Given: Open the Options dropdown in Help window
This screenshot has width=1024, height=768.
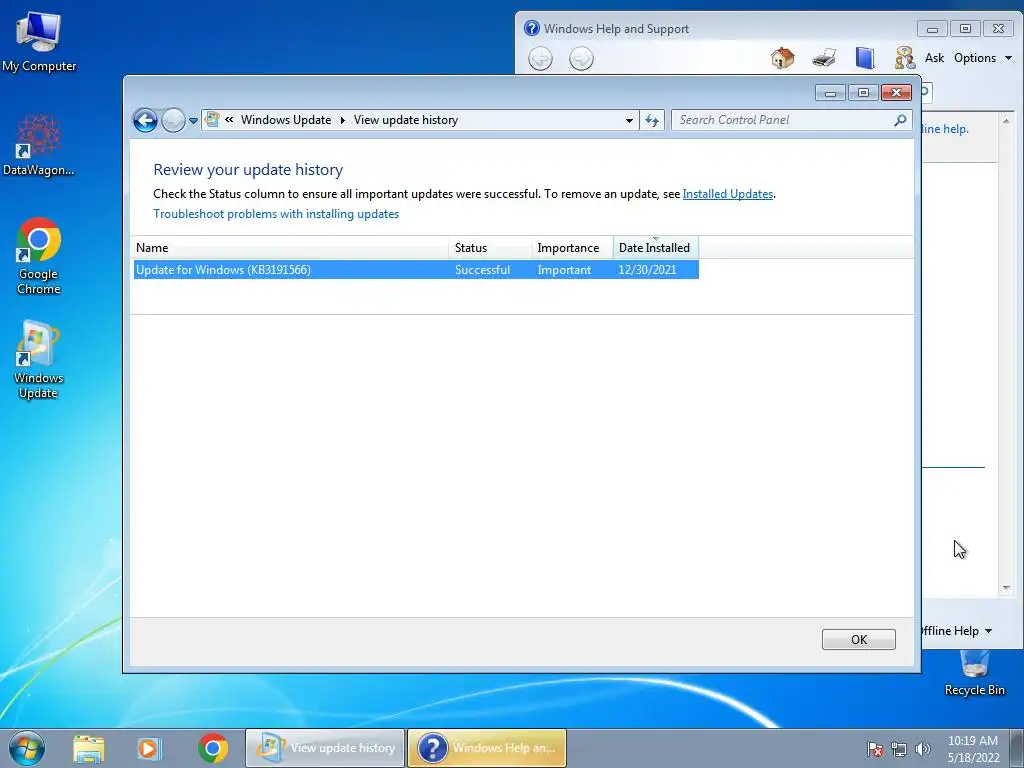Looking at the screenshot, I should pos(983,58).
